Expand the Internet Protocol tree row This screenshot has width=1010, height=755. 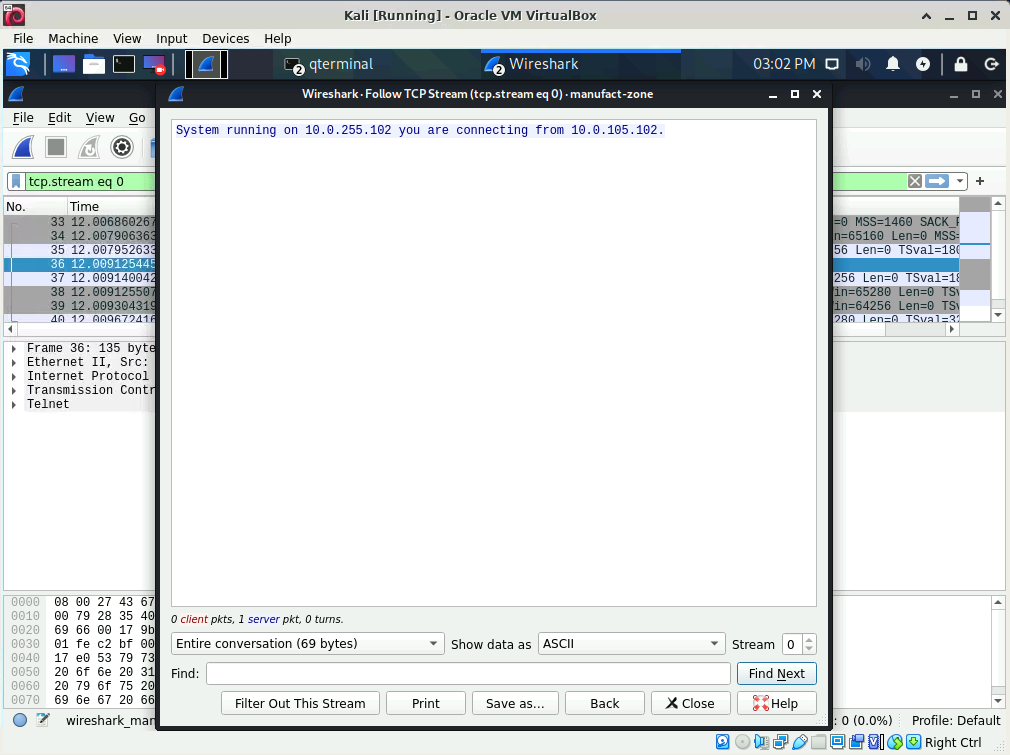click(x=14, y=377)
